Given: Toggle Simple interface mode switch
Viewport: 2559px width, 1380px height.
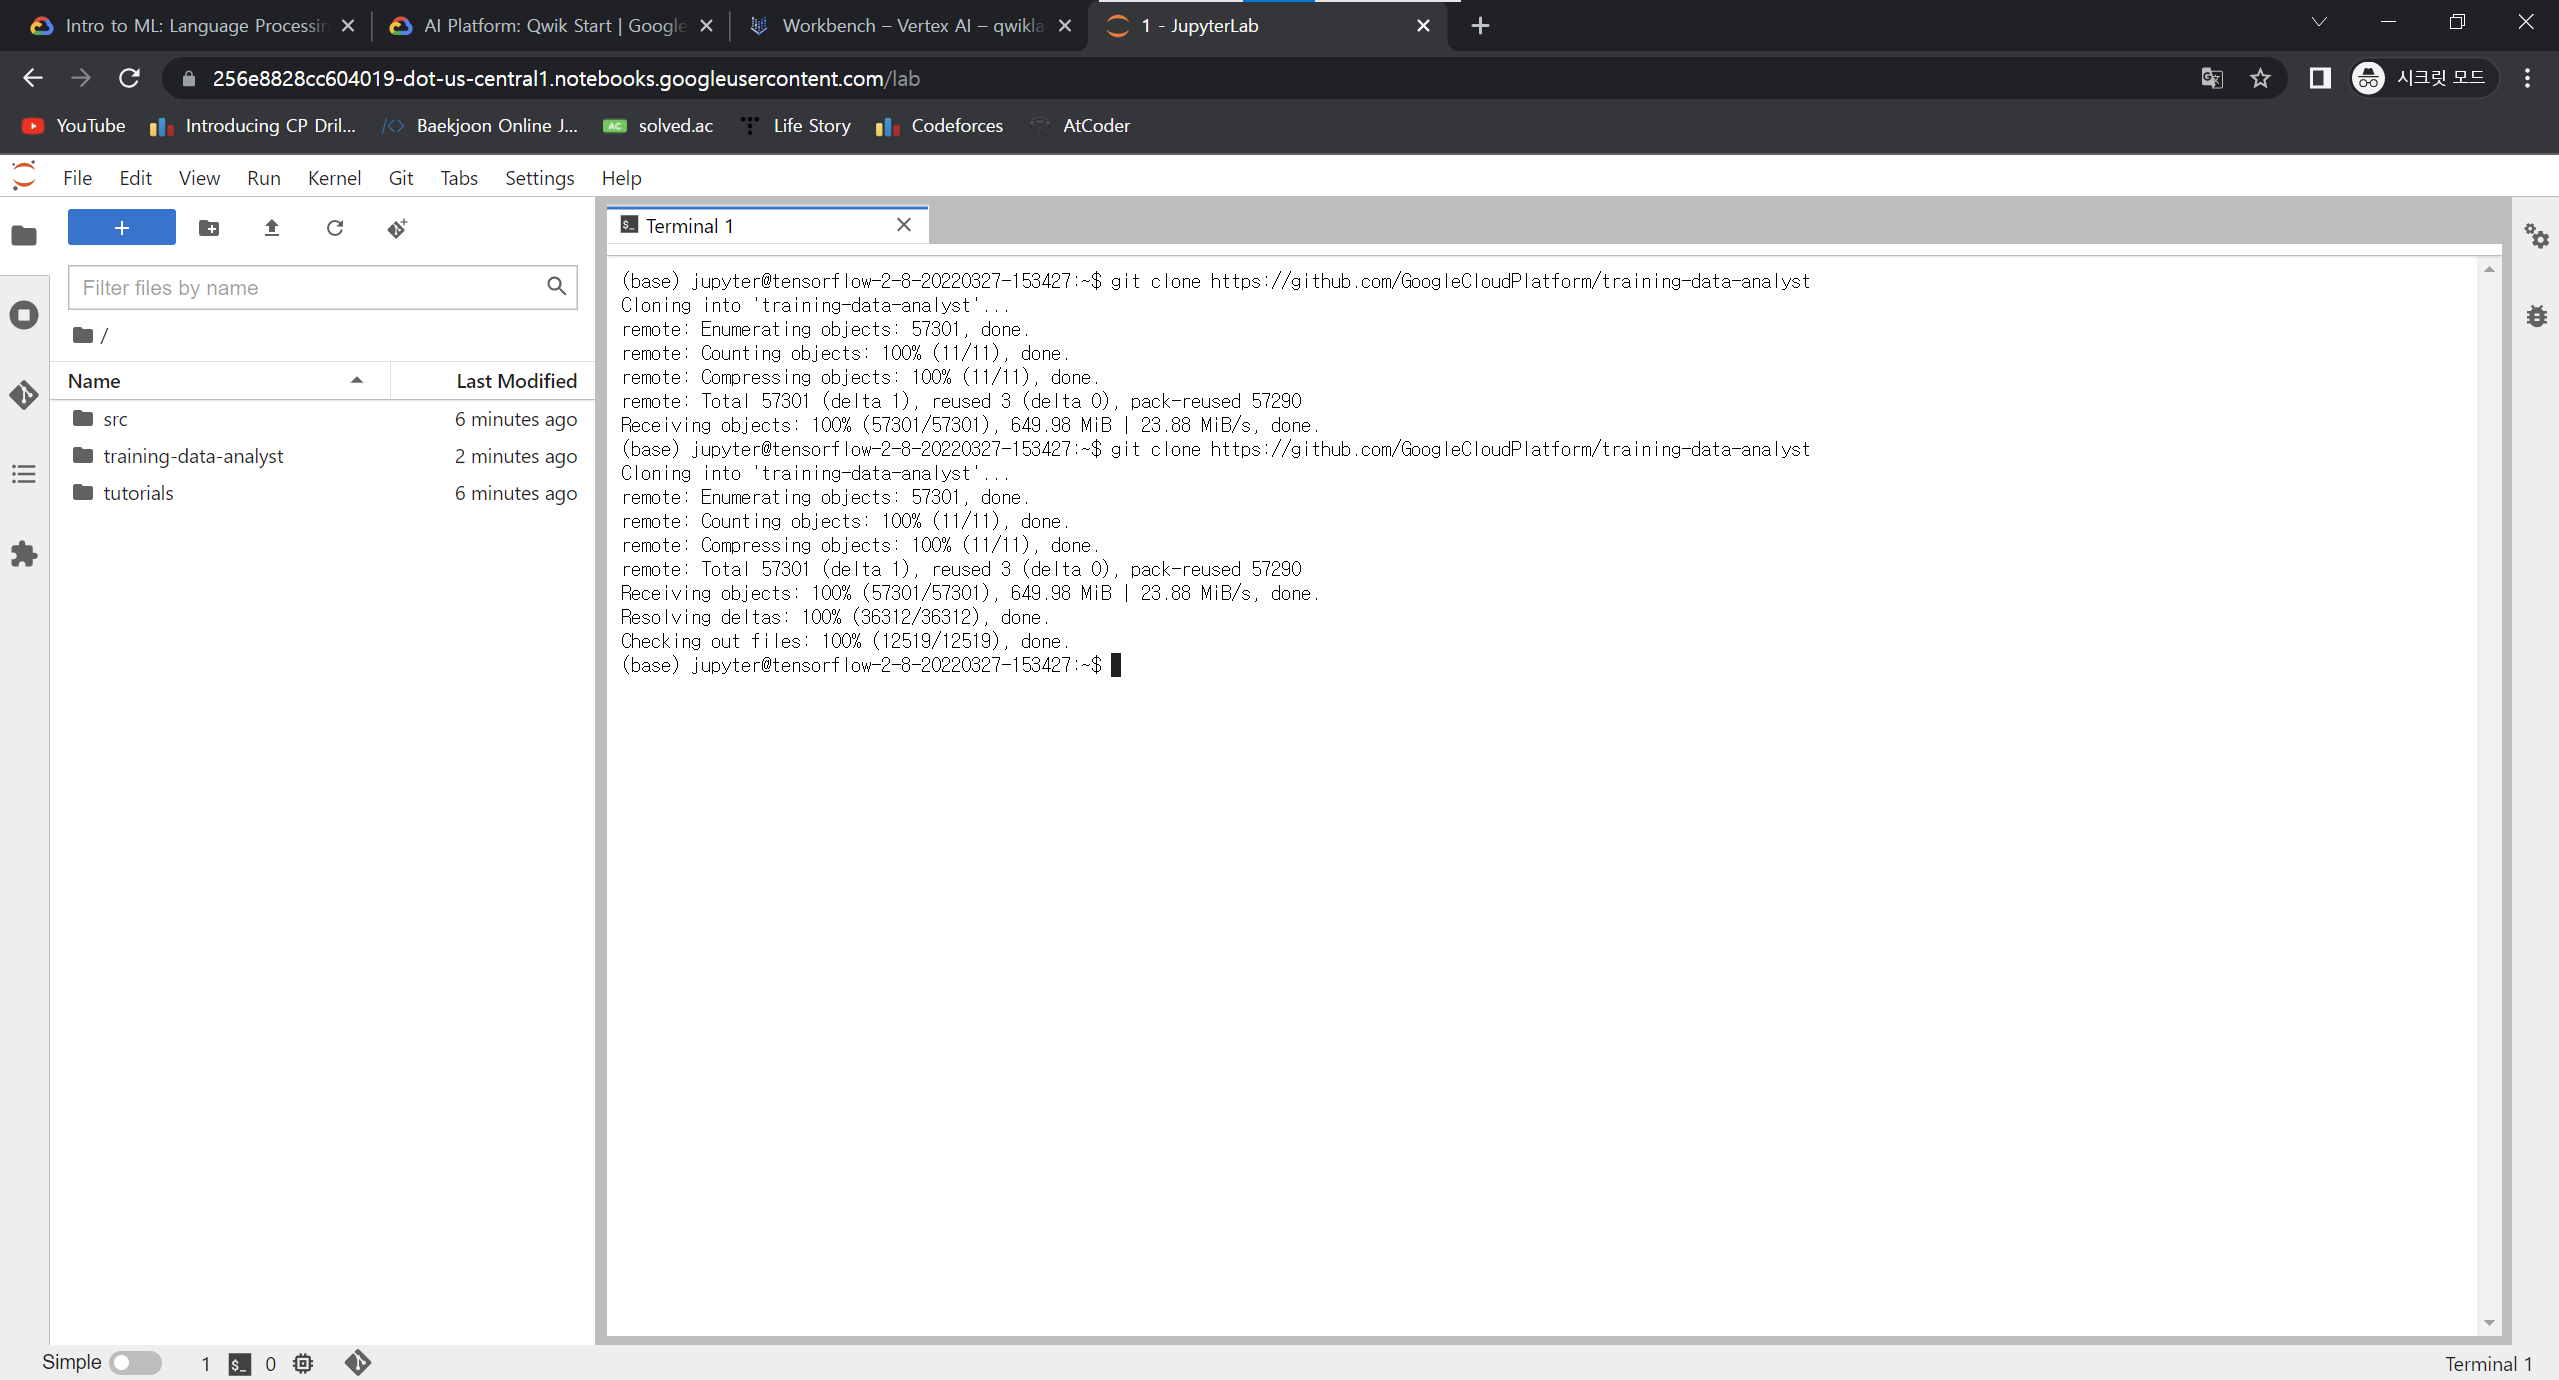Looking at the screenshot, I should (x=135, y=1362).
